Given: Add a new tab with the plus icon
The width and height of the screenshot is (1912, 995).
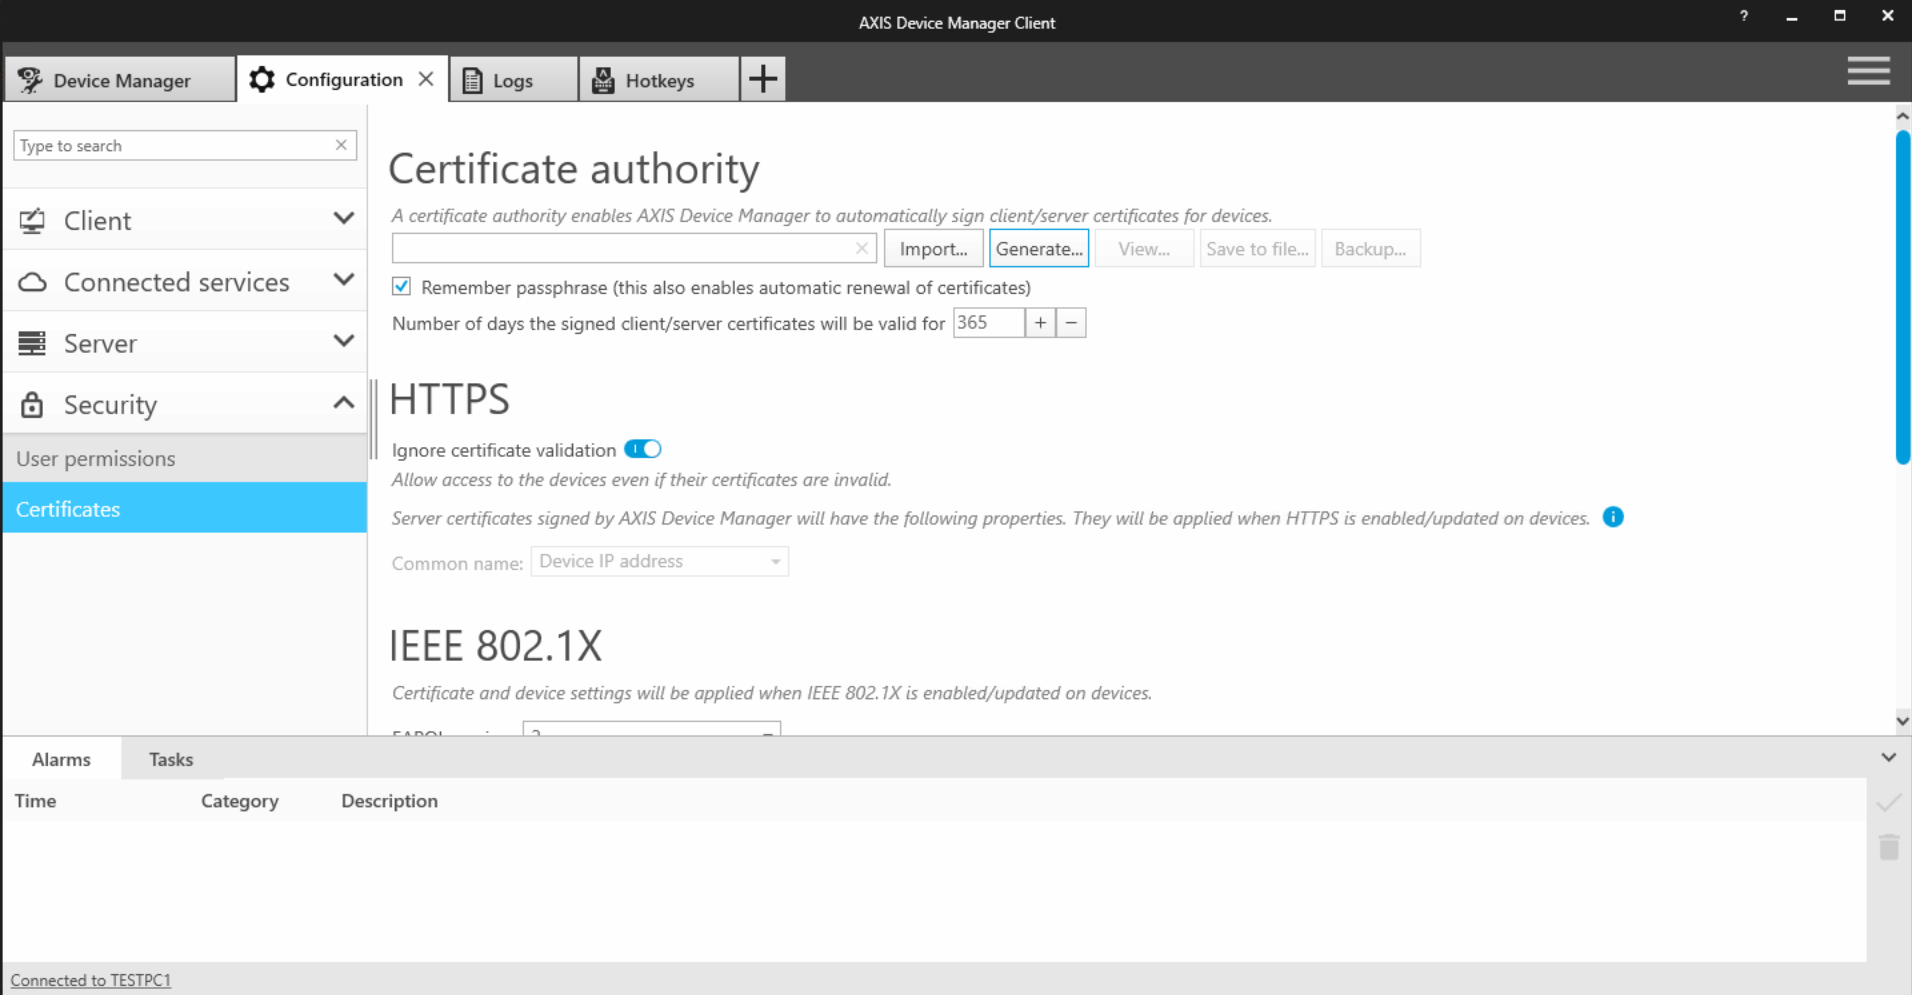Looking at the screenshot, I should 762,78.
